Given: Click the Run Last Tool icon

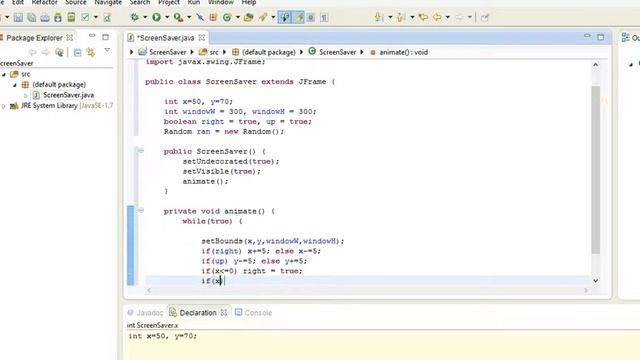Looking at the screenshot, I should (178, 17).
